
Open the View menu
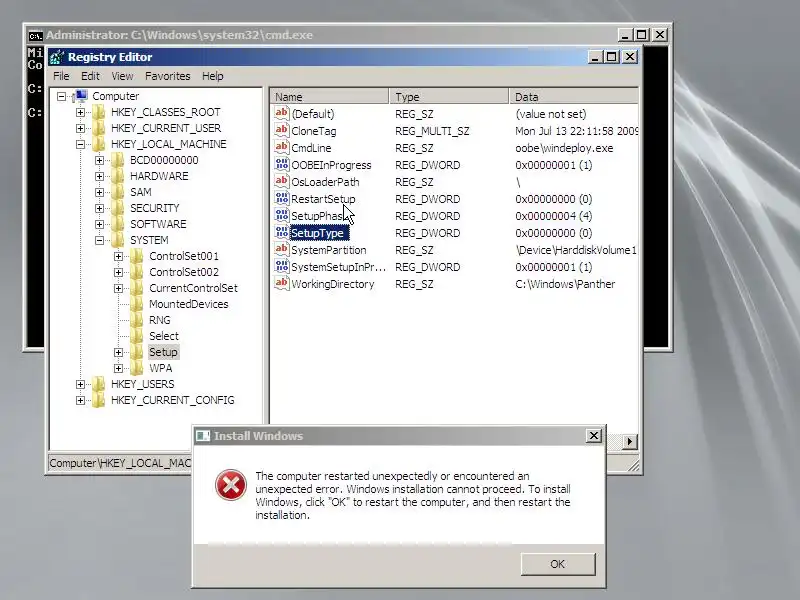pyautogui.click(x=122, y=76)
